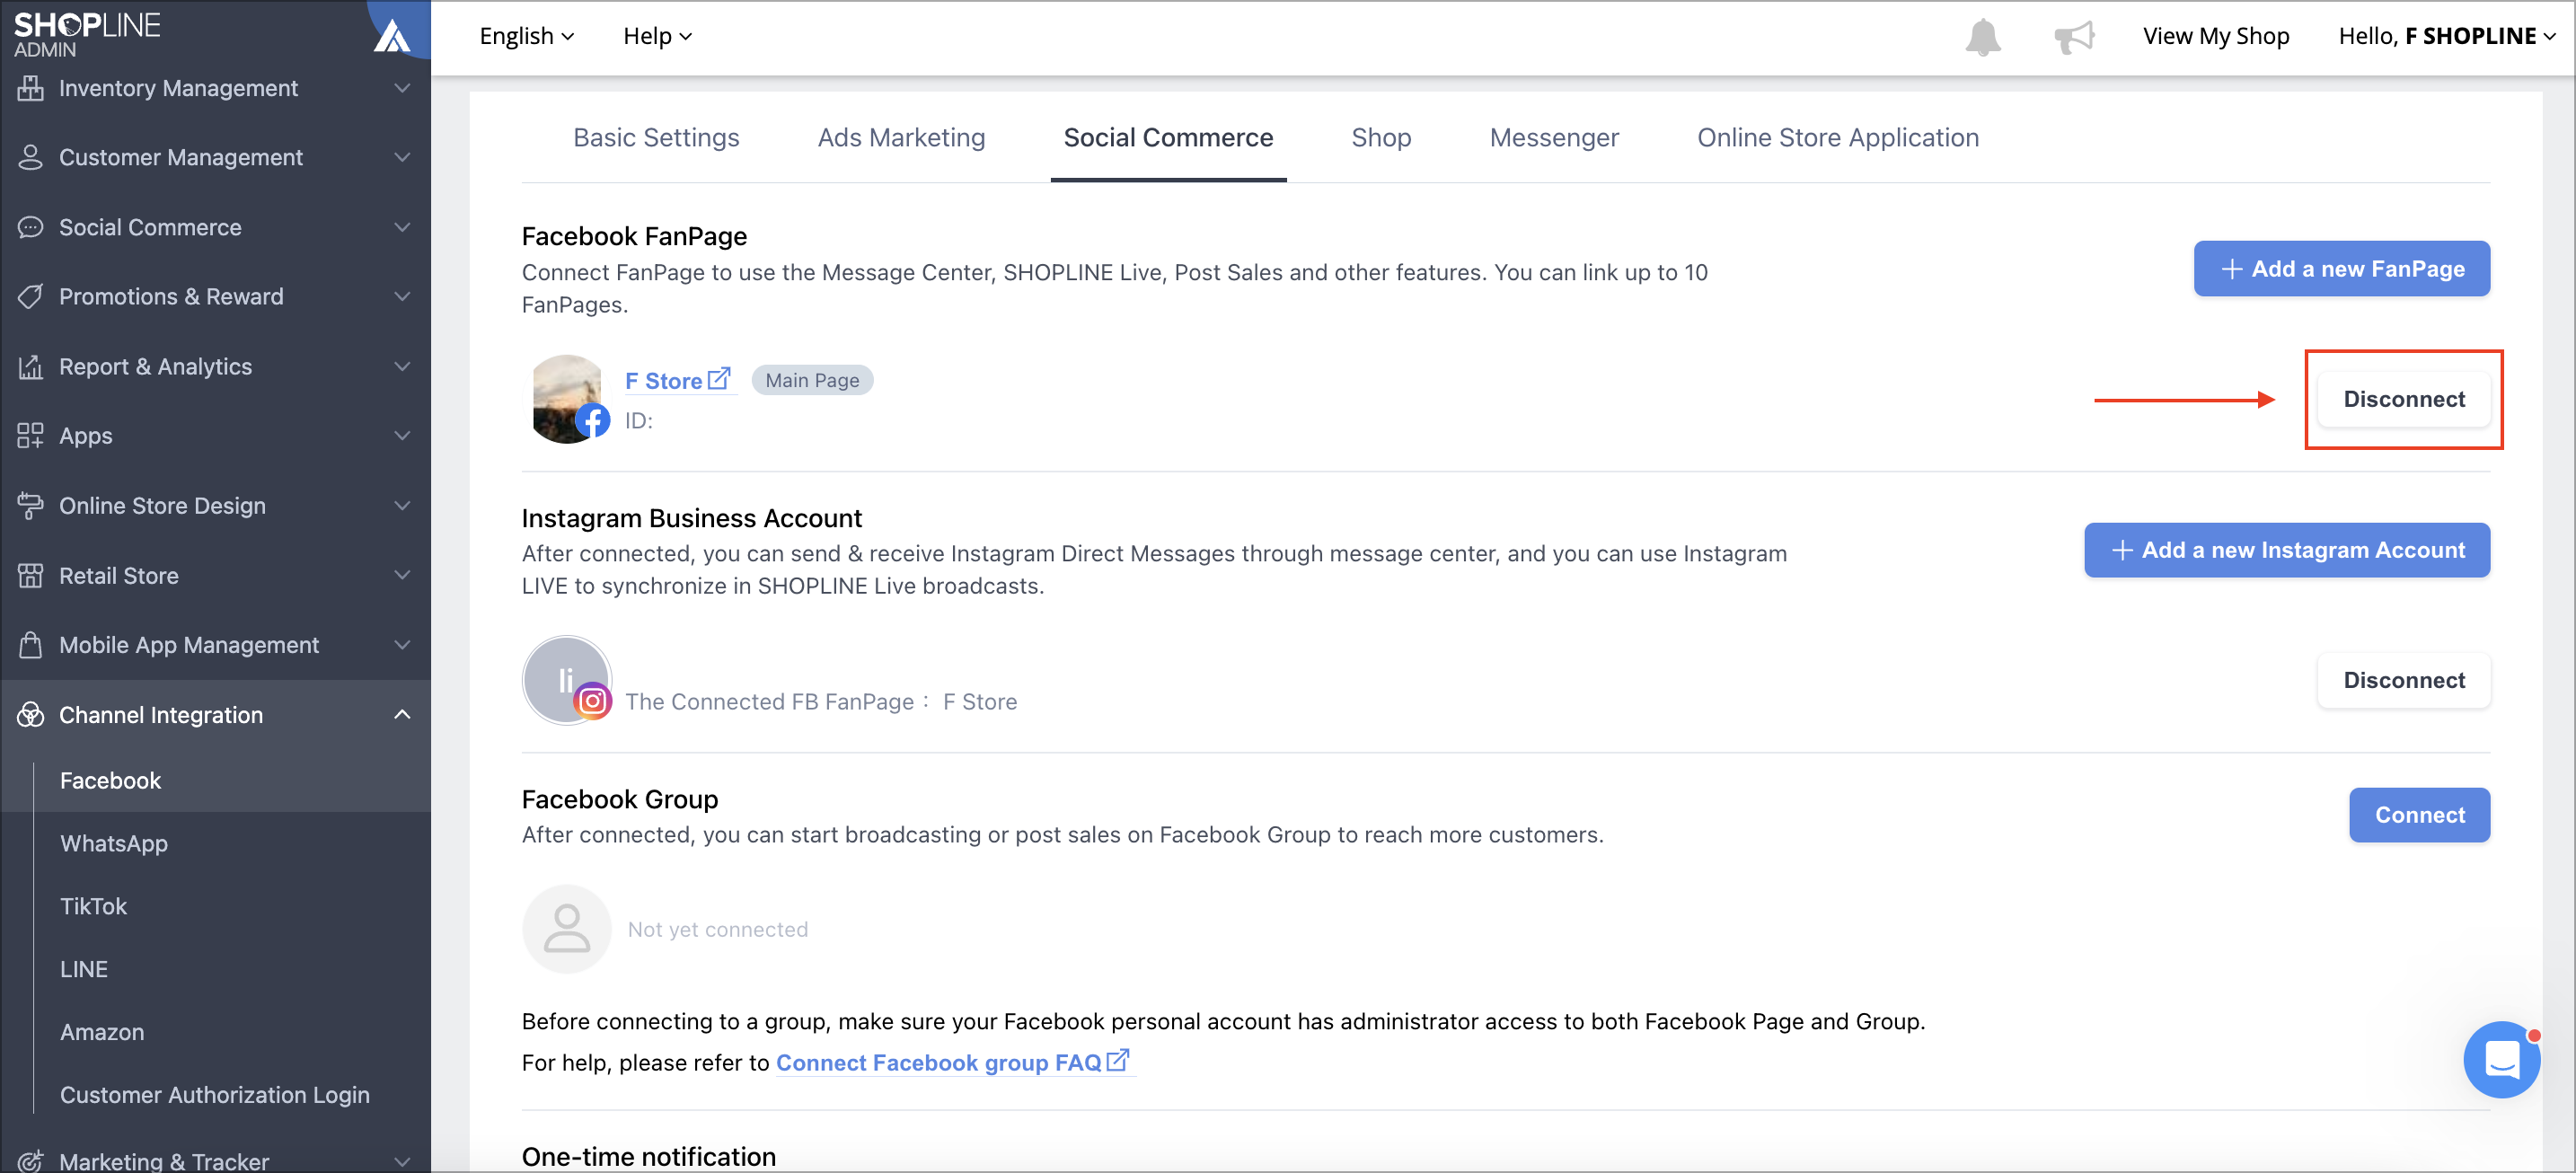Expand Report & Analytics chevron

[x=402, y=366]
